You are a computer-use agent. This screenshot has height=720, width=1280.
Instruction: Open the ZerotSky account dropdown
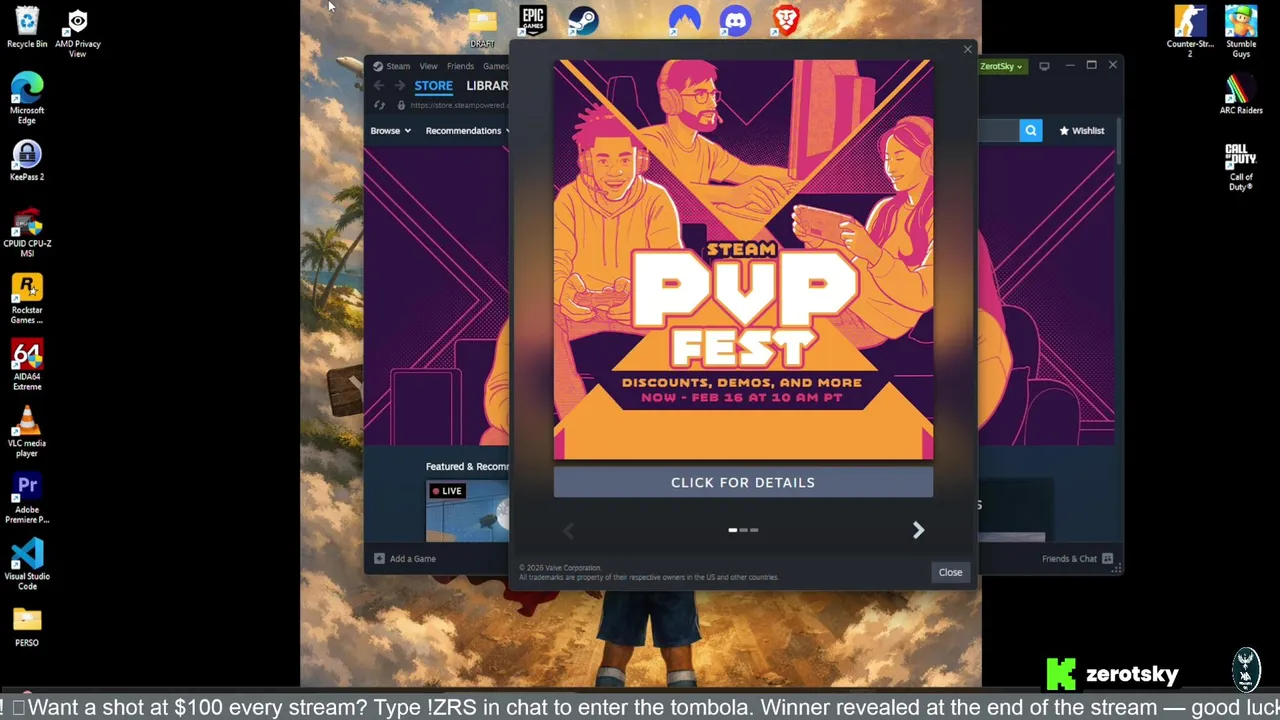pos(1001,66)
